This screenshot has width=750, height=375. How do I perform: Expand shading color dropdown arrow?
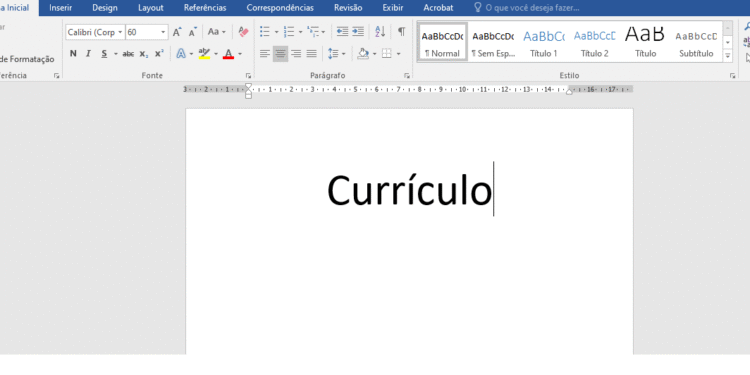tap(375, 54)
